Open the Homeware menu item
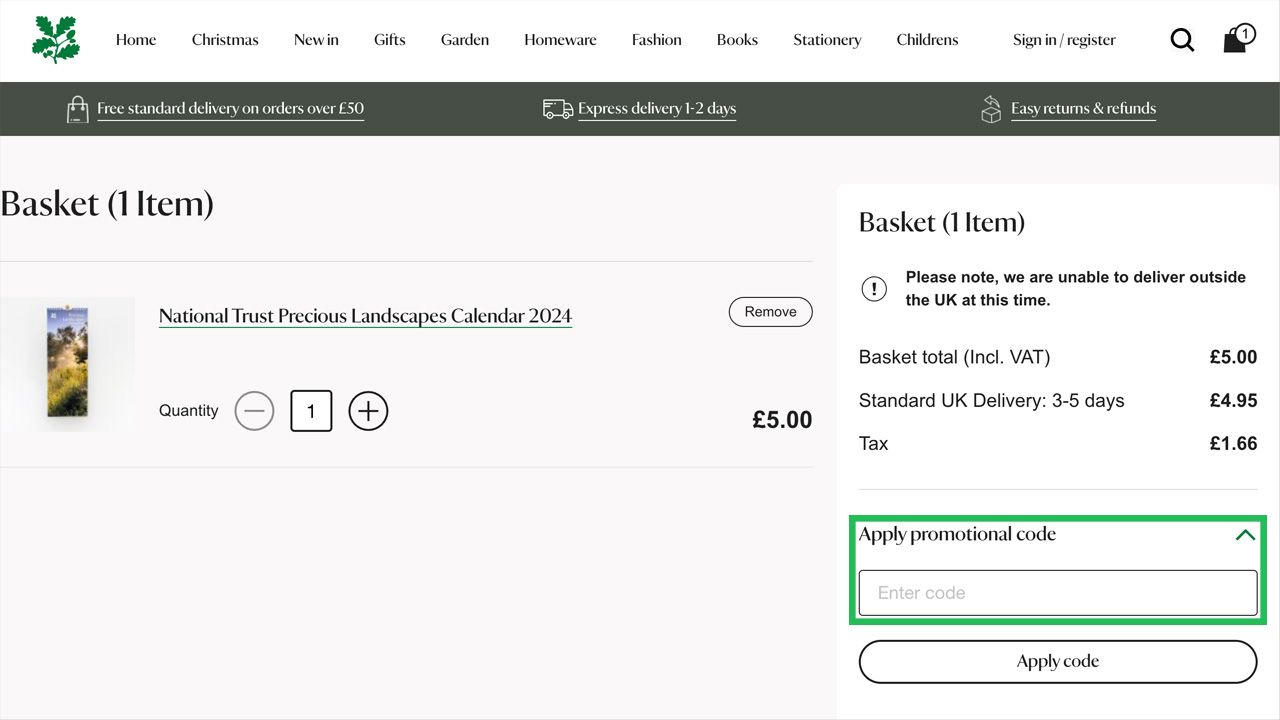Viewport: 1280px width, 720px height. pos(560,40)
